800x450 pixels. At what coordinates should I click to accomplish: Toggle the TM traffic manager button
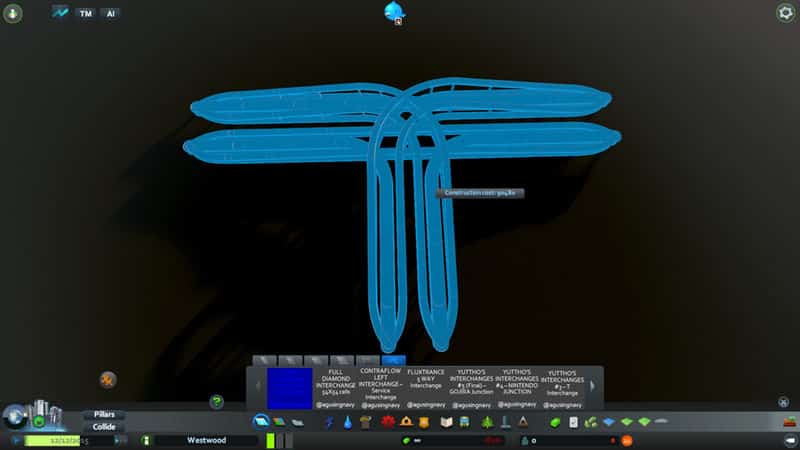[85, 14]
